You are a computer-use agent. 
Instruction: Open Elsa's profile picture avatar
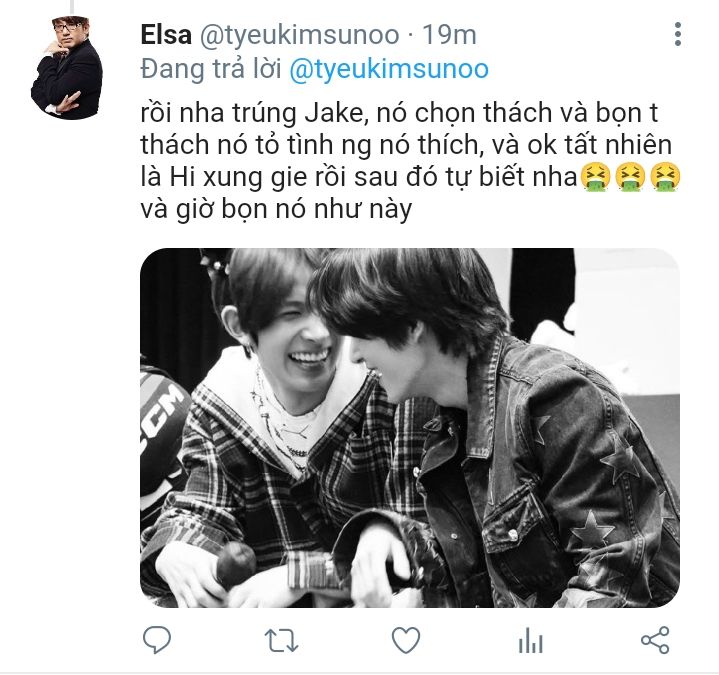point(67,68)
